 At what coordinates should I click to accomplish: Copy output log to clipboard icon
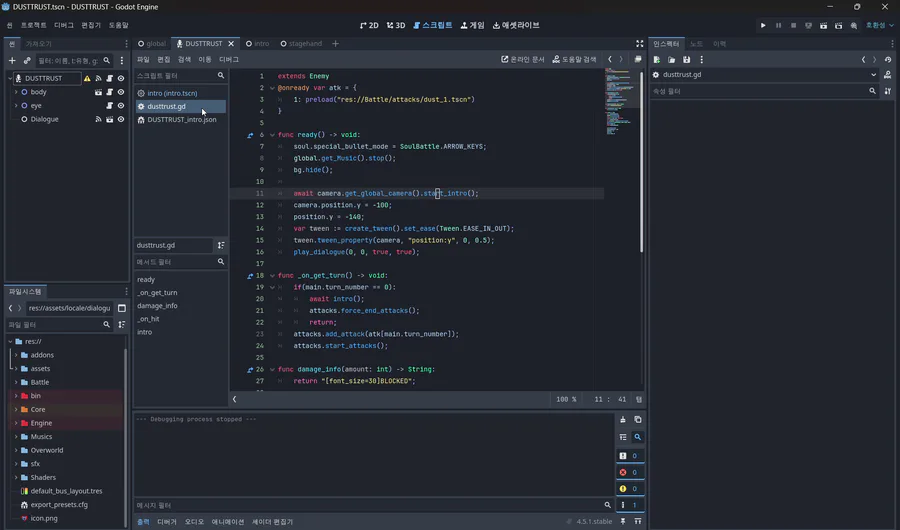click(638, 420)
